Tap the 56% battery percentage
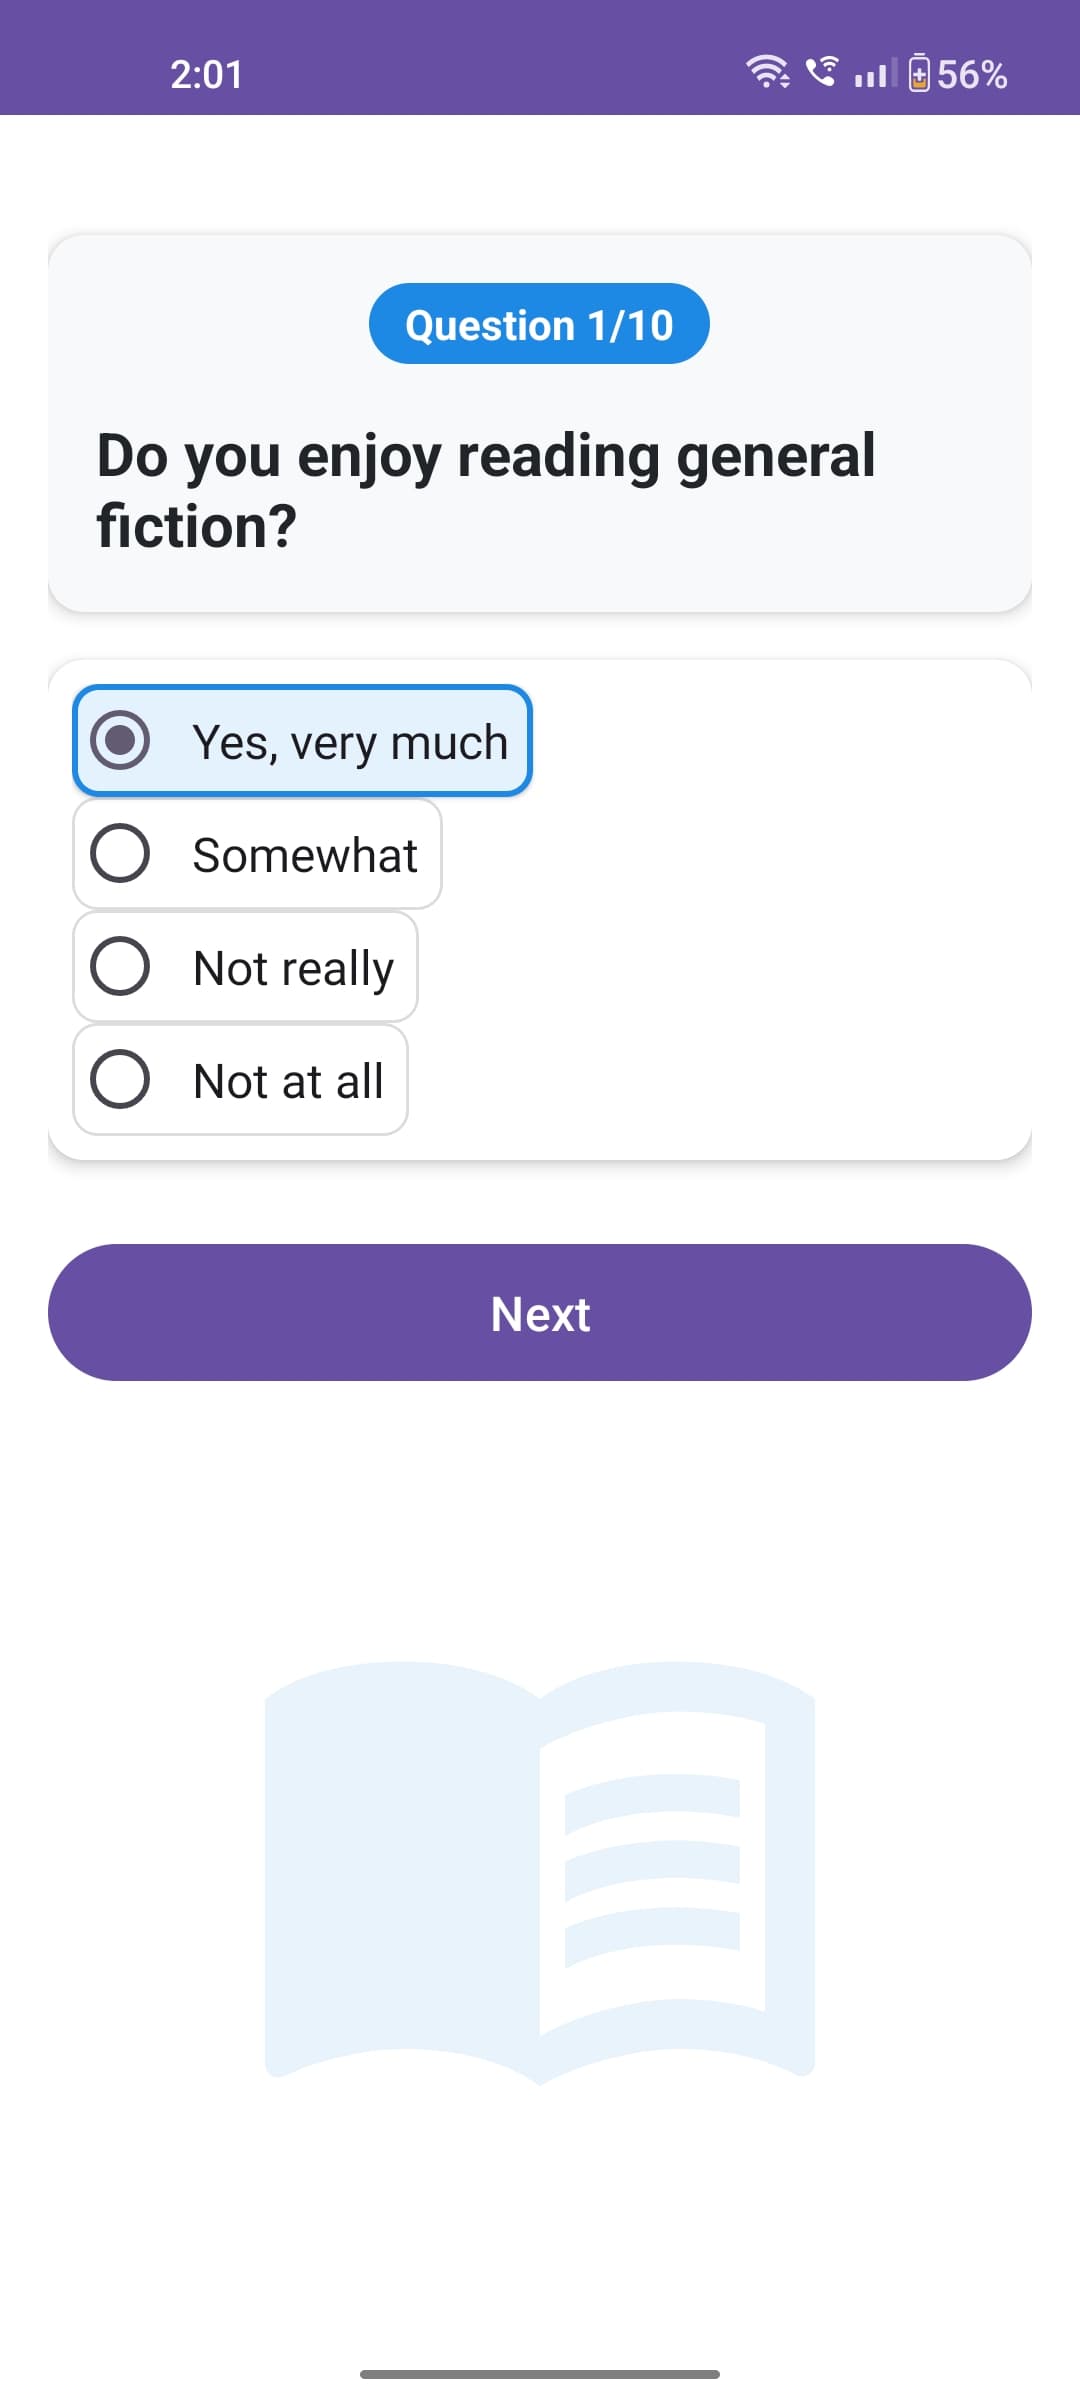Viewport: 1080px width, 2400px height. click(972, 74)
